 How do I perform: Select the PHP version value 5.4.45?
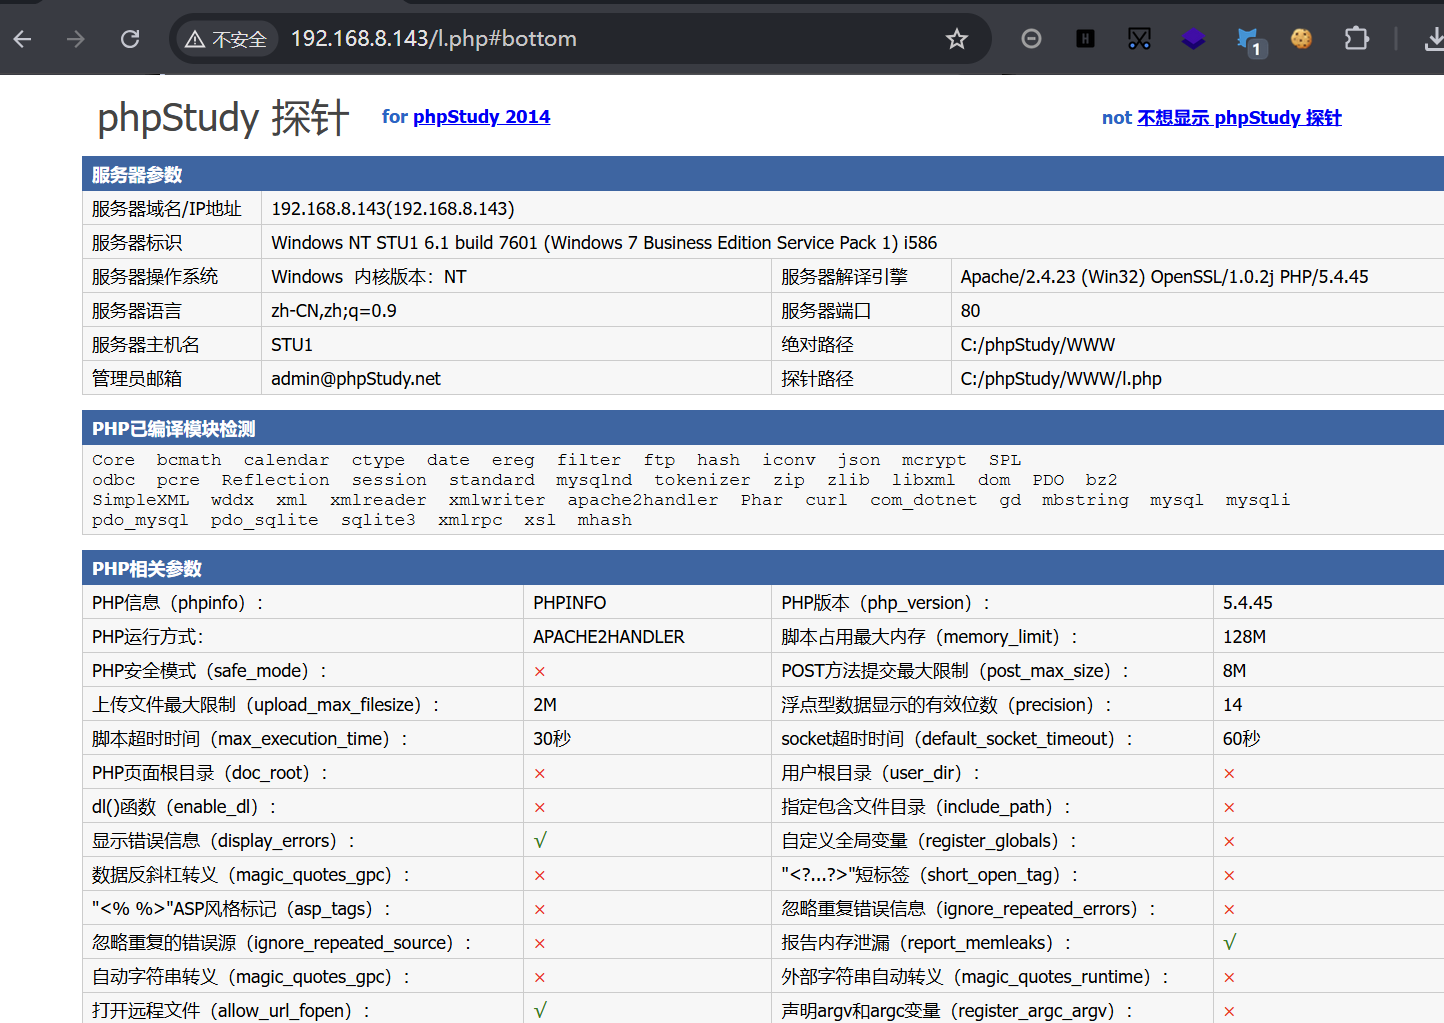1247,603
